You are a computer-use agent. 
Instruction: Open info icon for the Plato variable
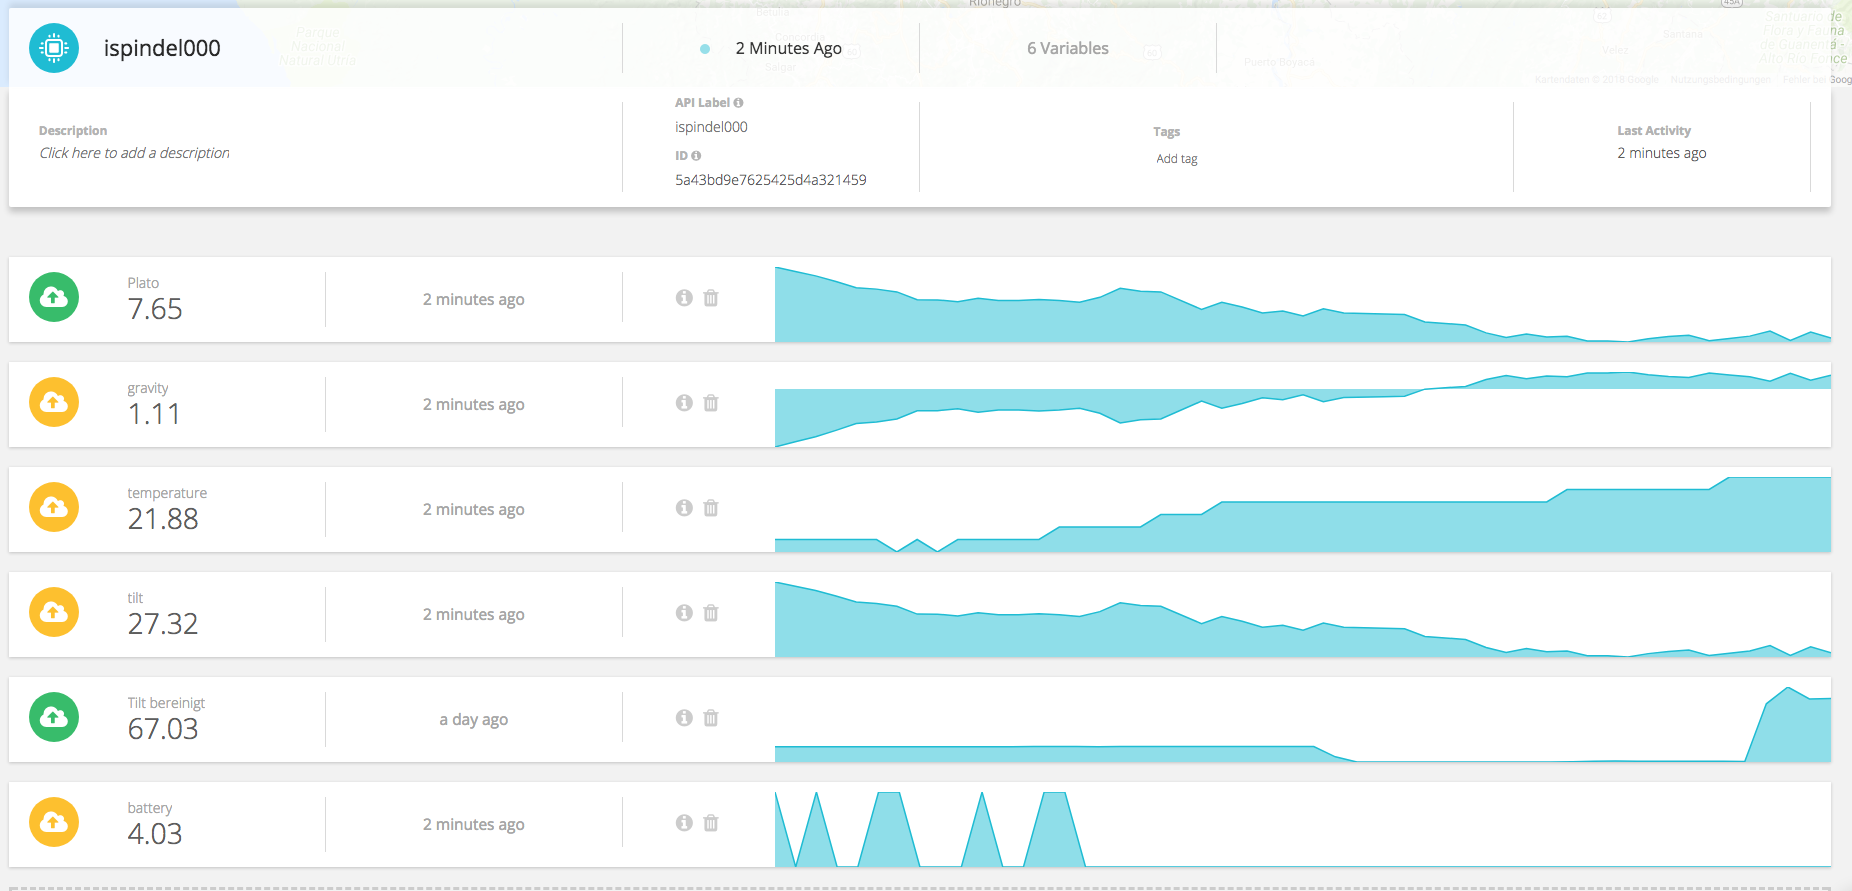pos(684,298)
